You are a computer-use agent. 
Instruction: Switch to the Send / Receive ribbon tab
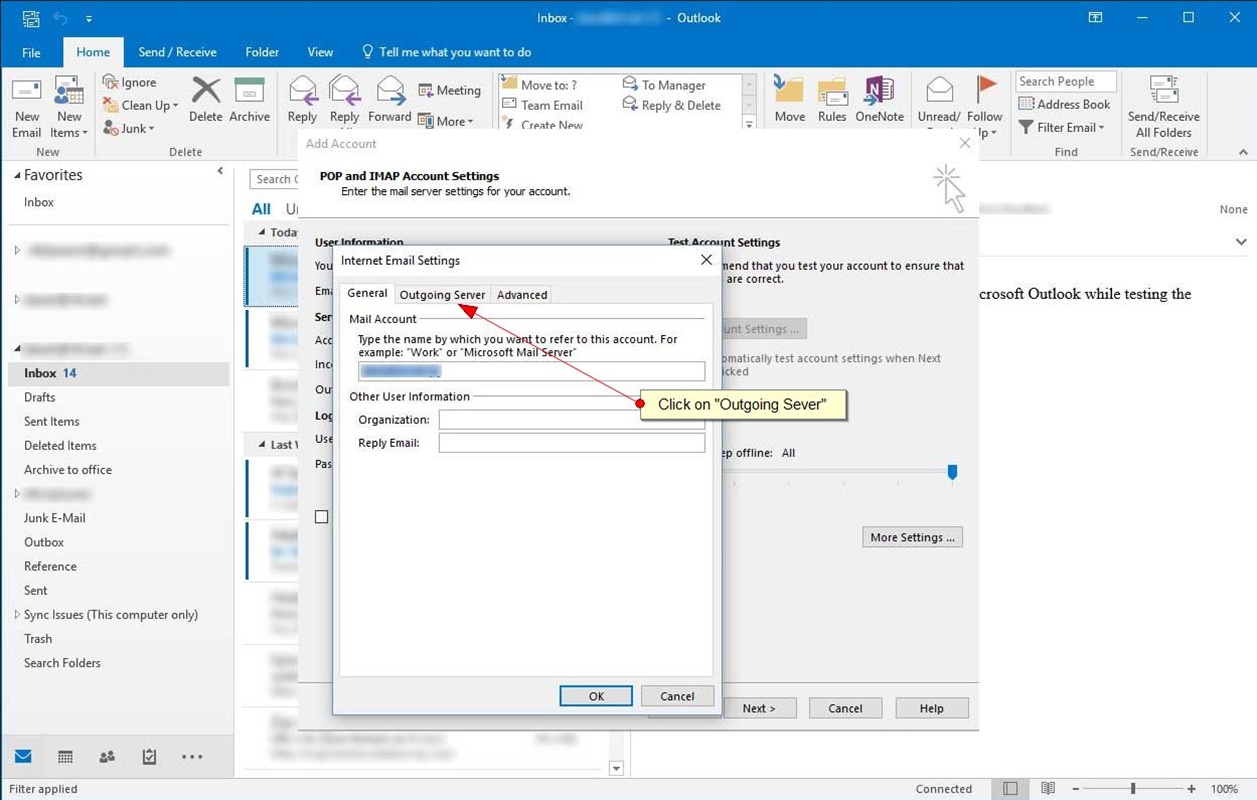[x=177, y=52]
